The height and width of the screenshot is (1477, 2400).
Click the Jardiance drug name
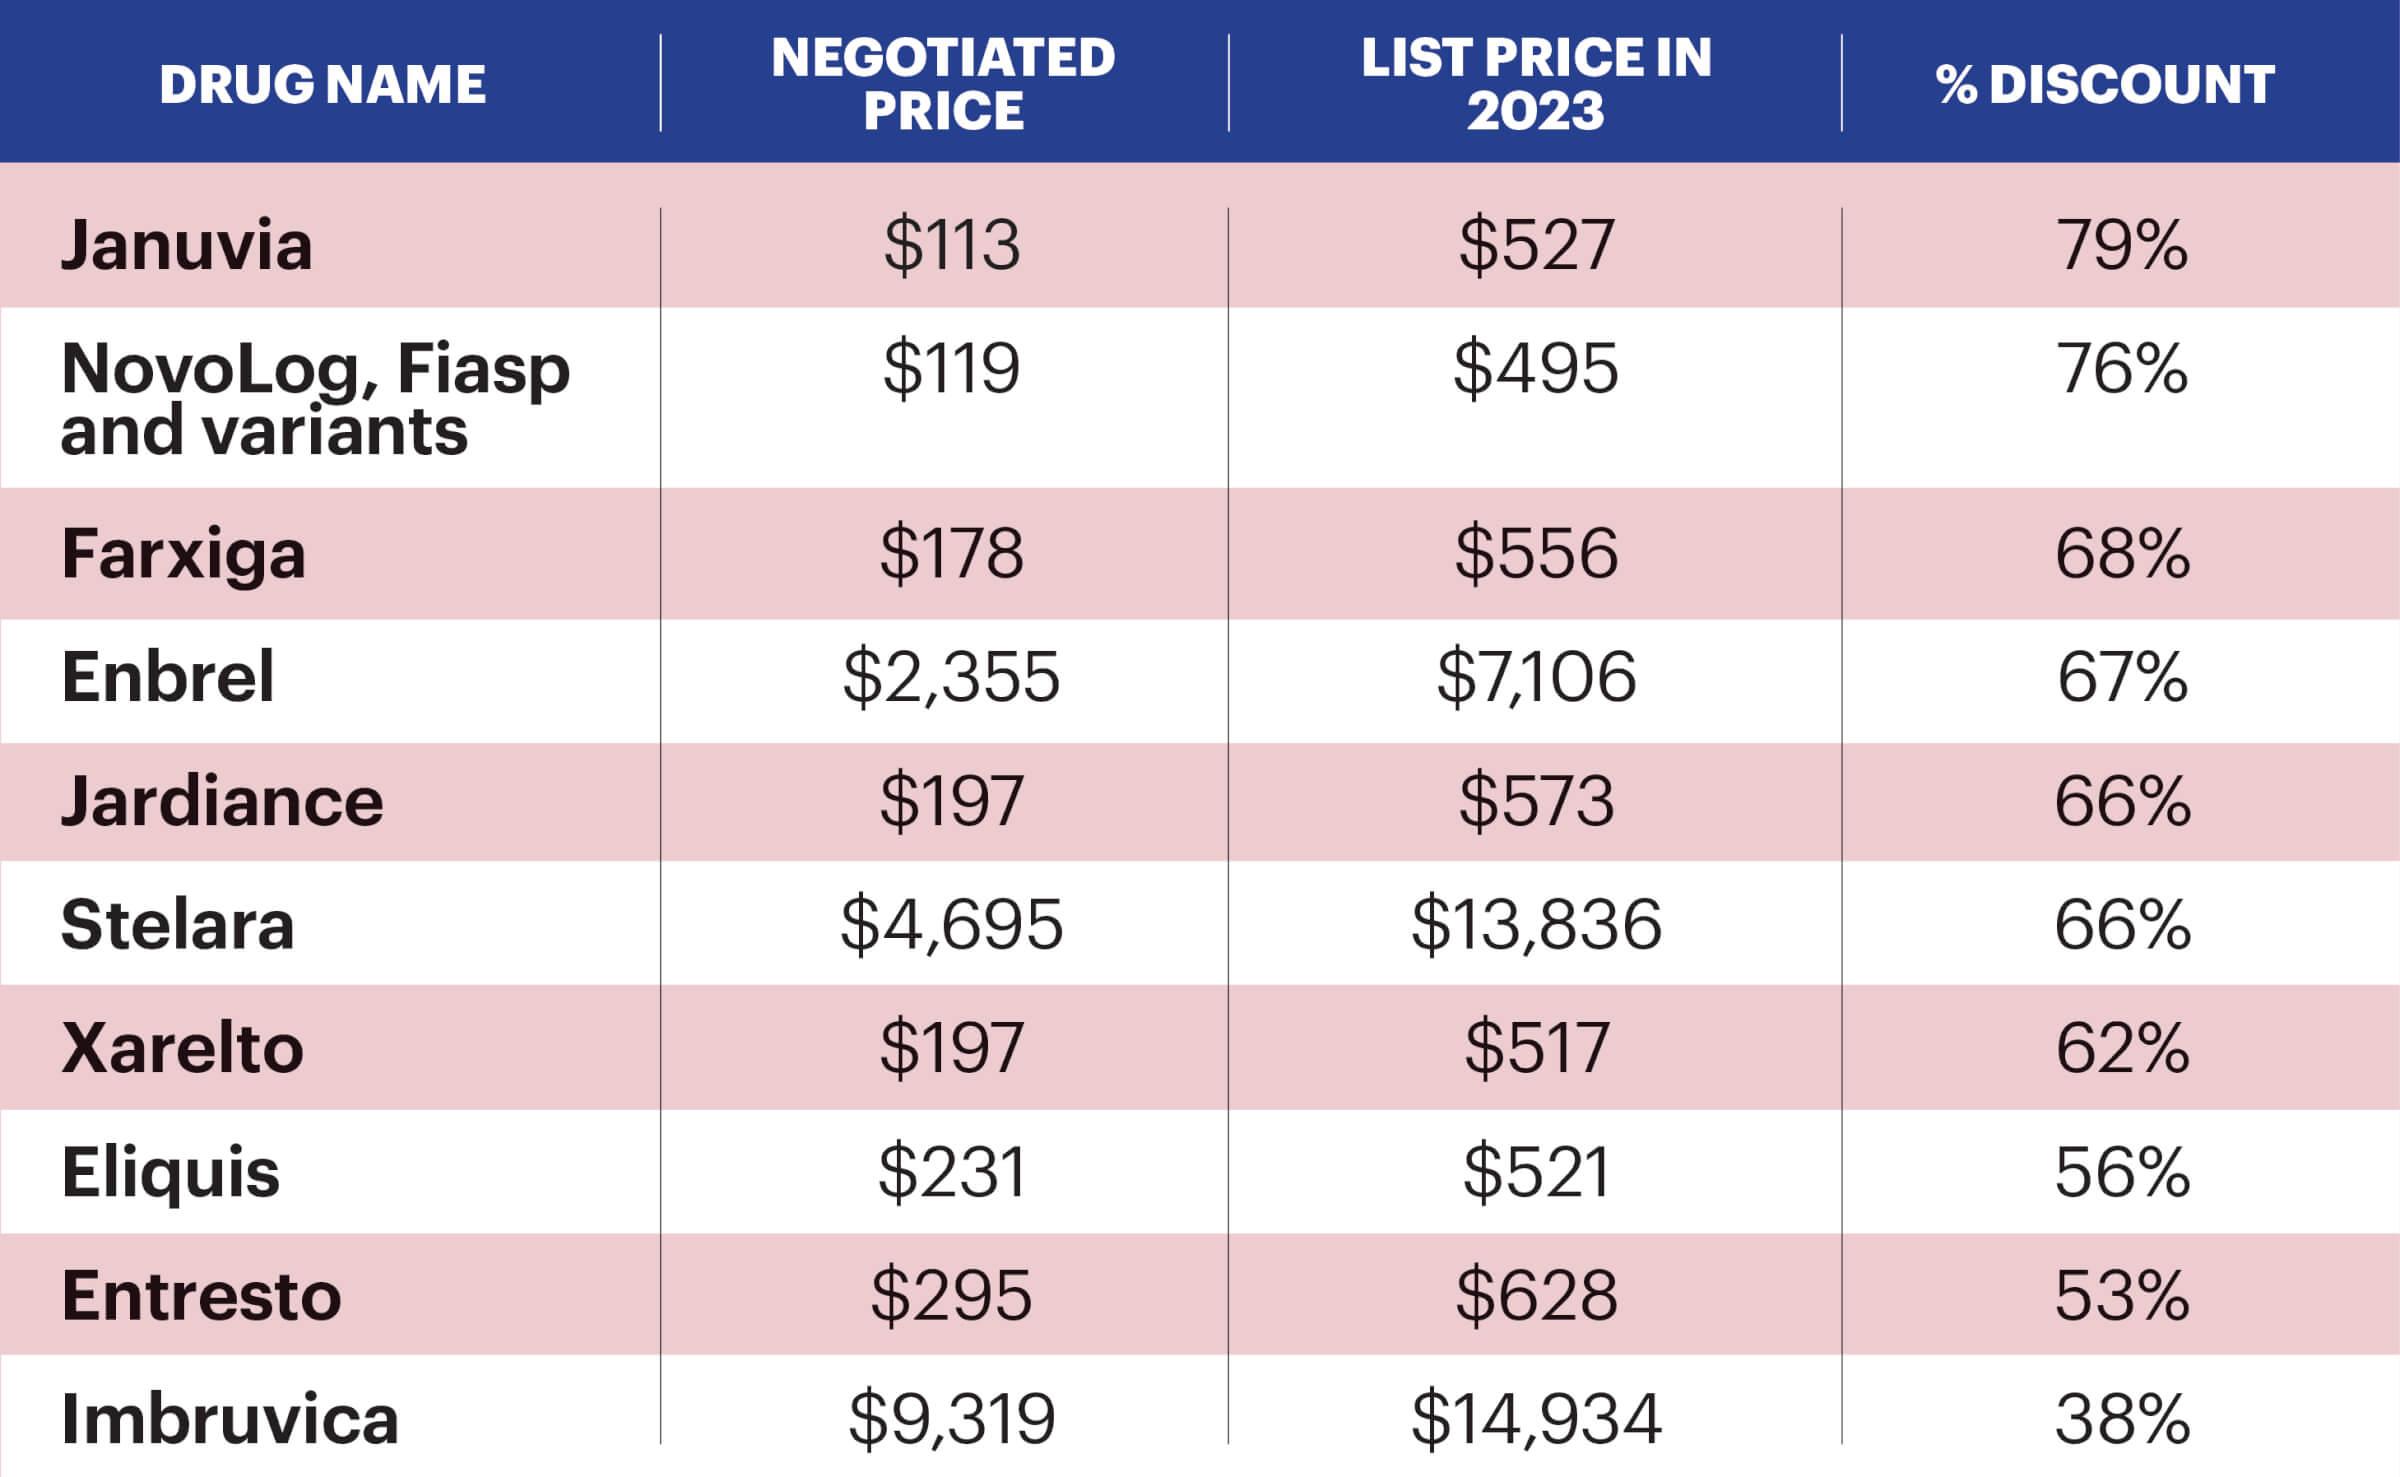click(x=222, y=801)
